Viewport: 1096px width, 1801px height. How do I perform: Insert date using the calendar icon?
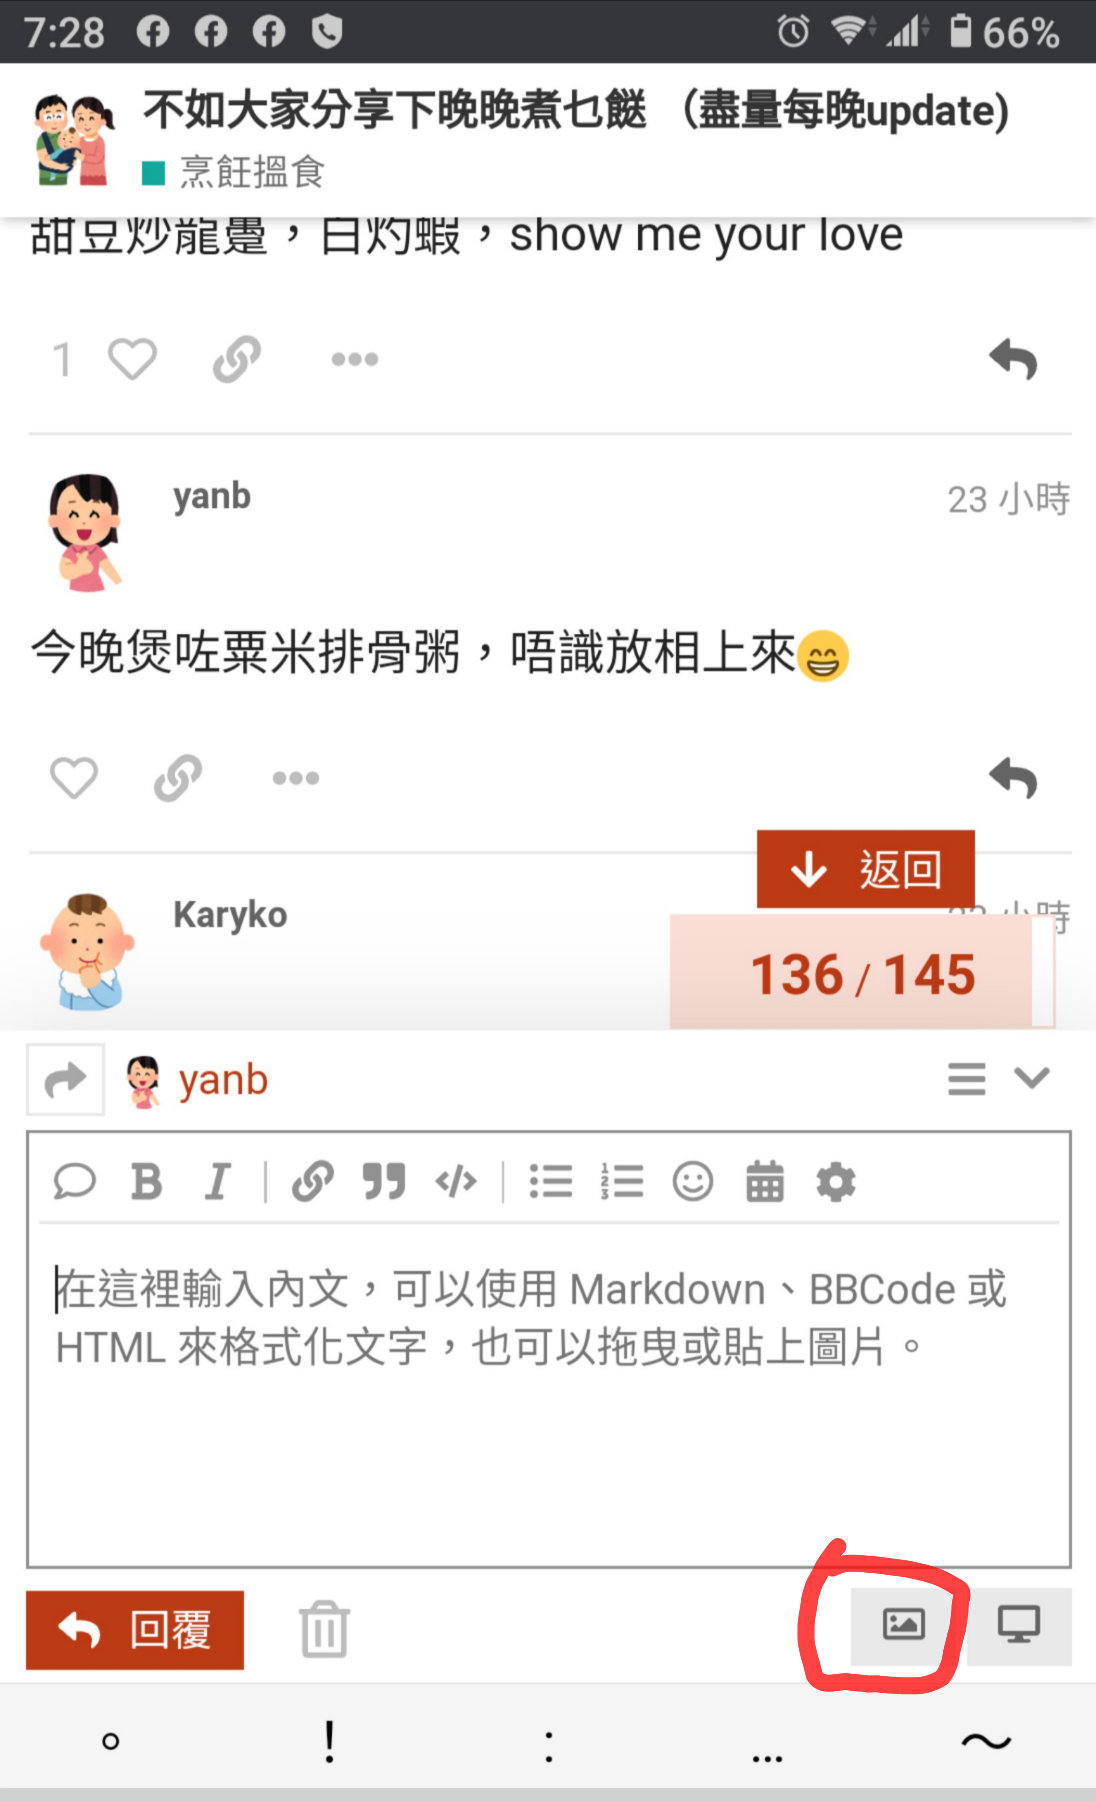[765, 1181]
